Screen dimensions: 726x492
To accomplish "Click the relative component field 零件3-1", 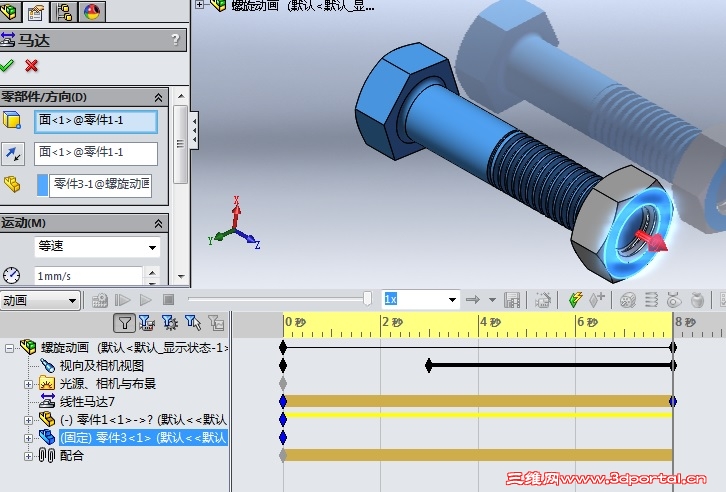I will pyautogui.click(x=100, y=185).
